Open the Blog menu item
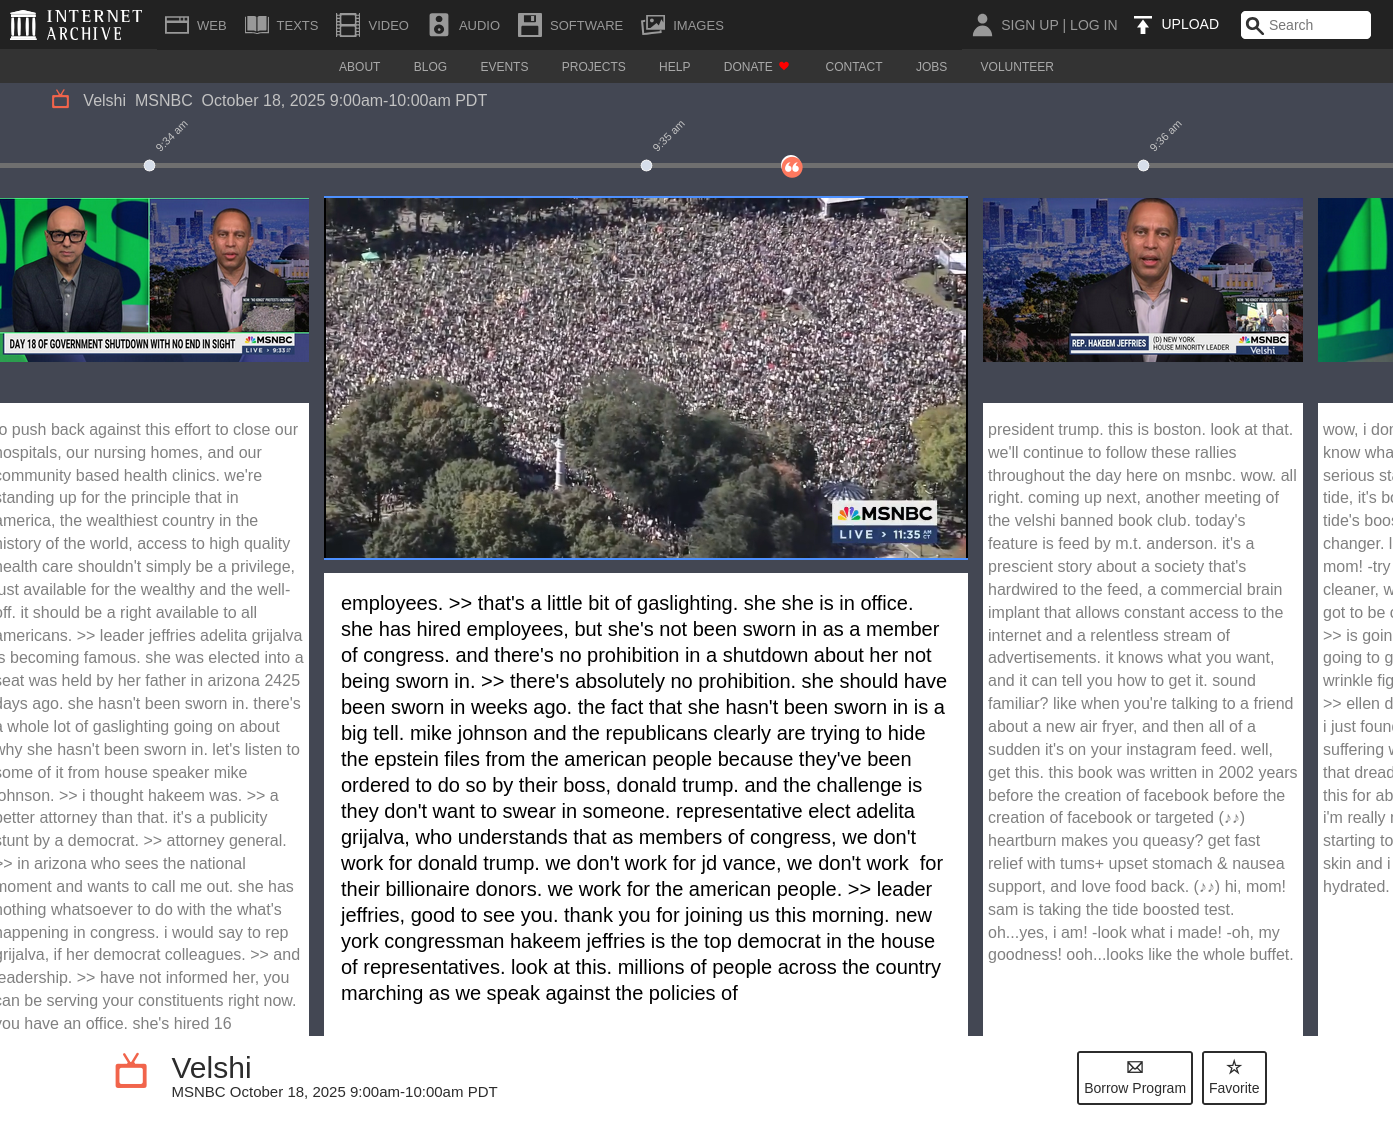This screenshot has height=1136, width=1393. point(430,67)
